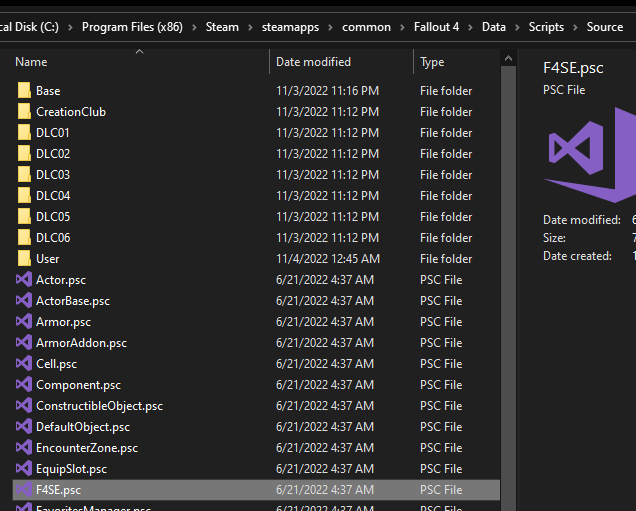Image resolution: width=636 pixels, height=511 pixels.
Task: Click the PSC File type in Cell.psc row
Action: pyautogui.click(x=441, y=364)
